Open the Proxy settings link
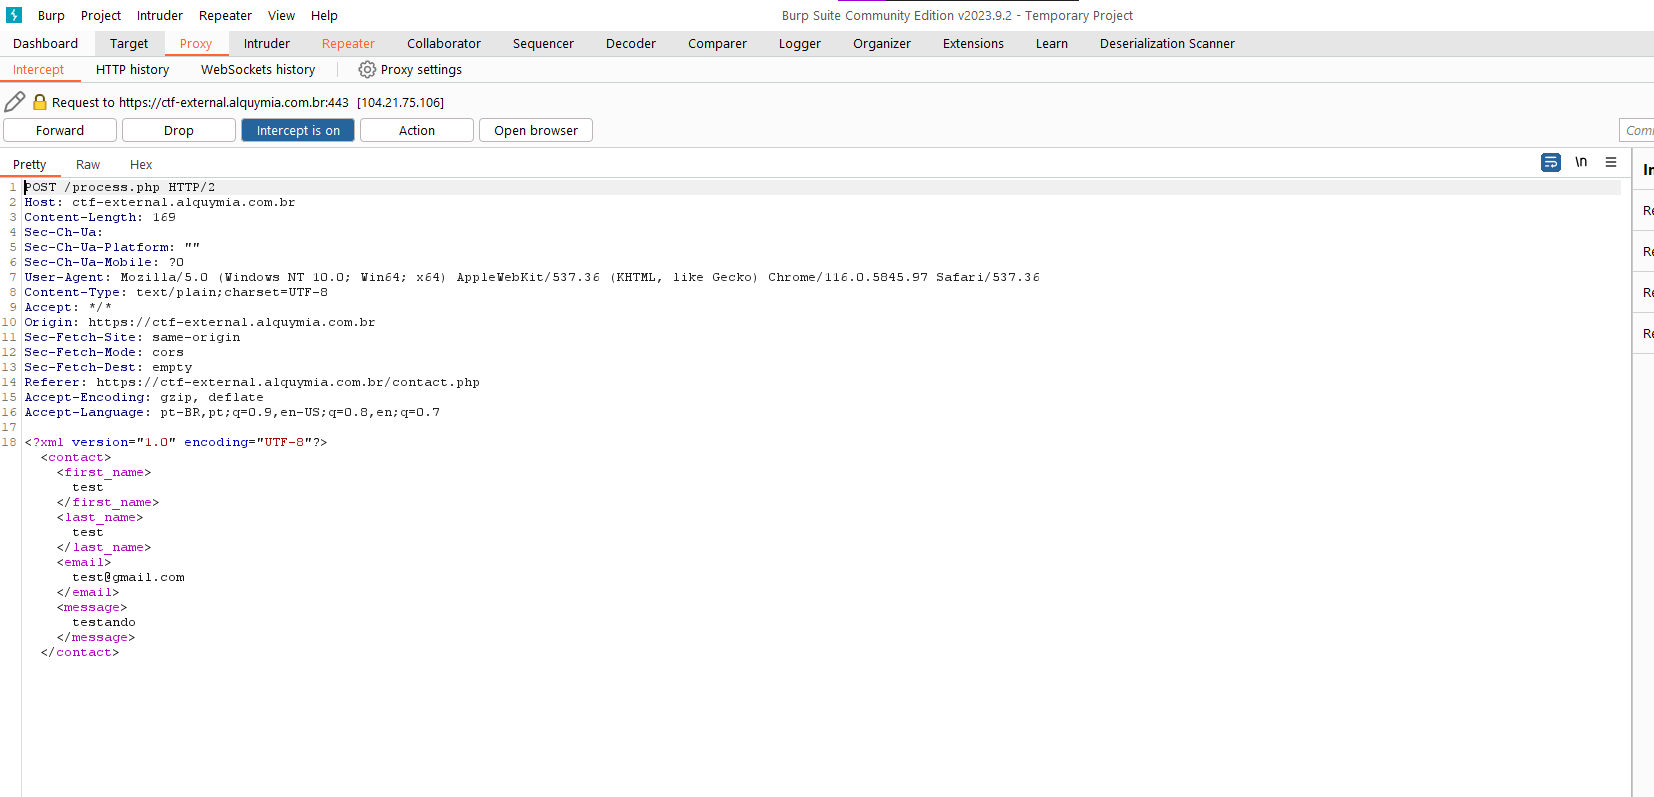The image size is (1654, 797). pos(421,69)
